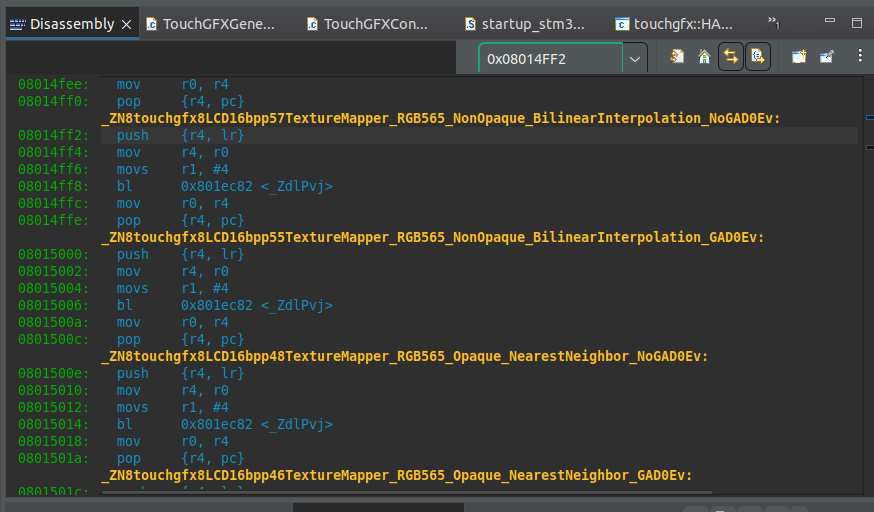874x512 pixels.
Task: Expand the address location dropdown
Action: click(x=635, y=58)
